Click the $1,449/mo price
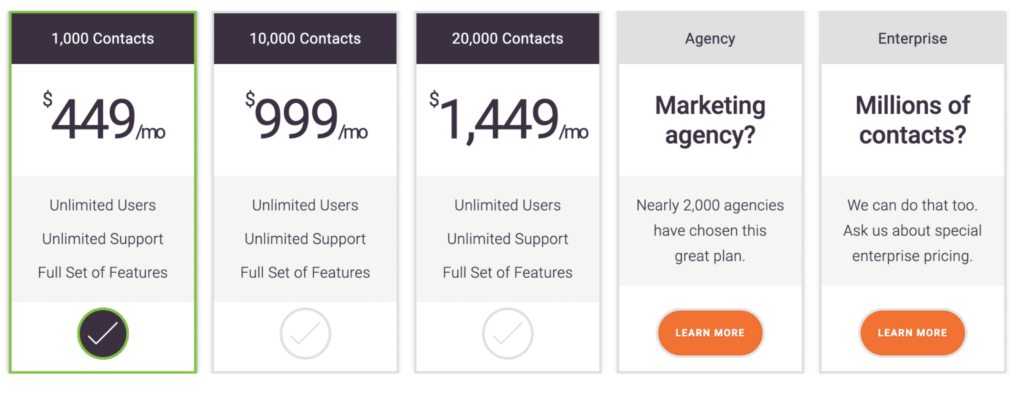 click(509, 118)
